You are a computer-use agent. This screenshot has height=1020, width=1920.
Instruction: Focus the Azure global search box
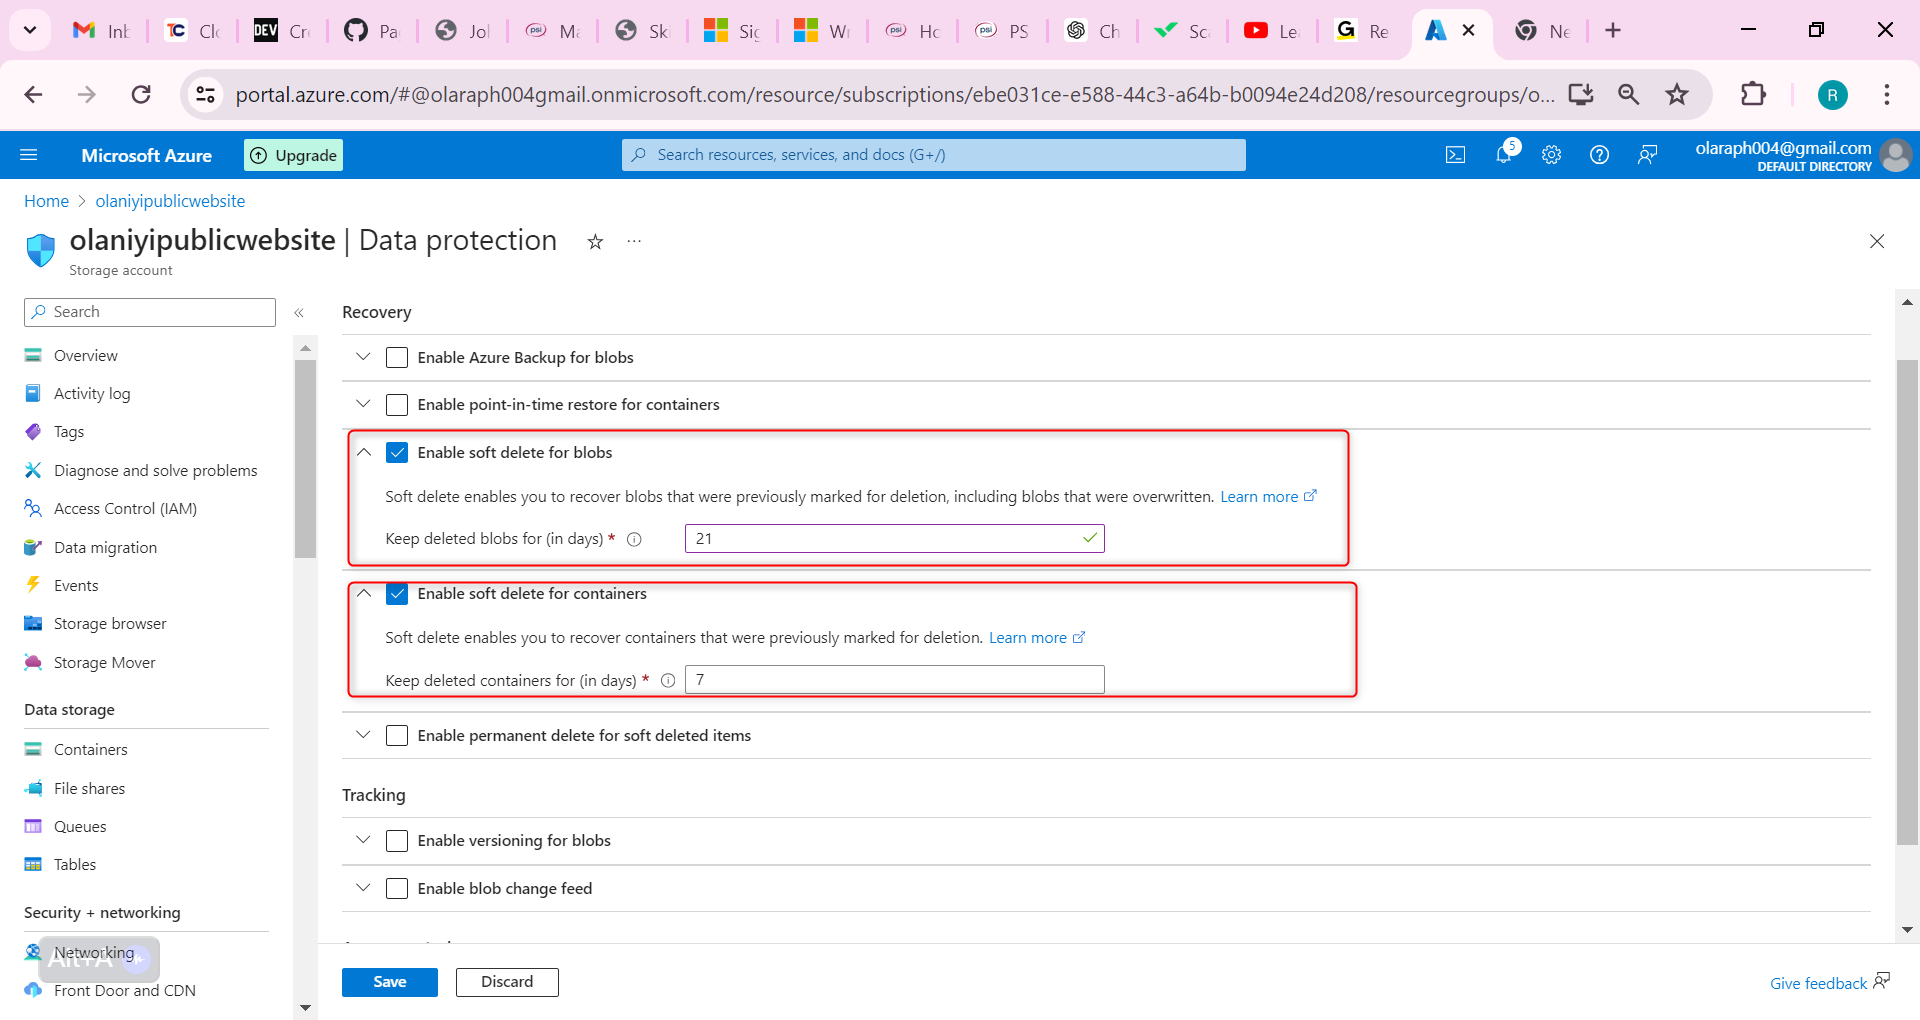pos(934,155)
